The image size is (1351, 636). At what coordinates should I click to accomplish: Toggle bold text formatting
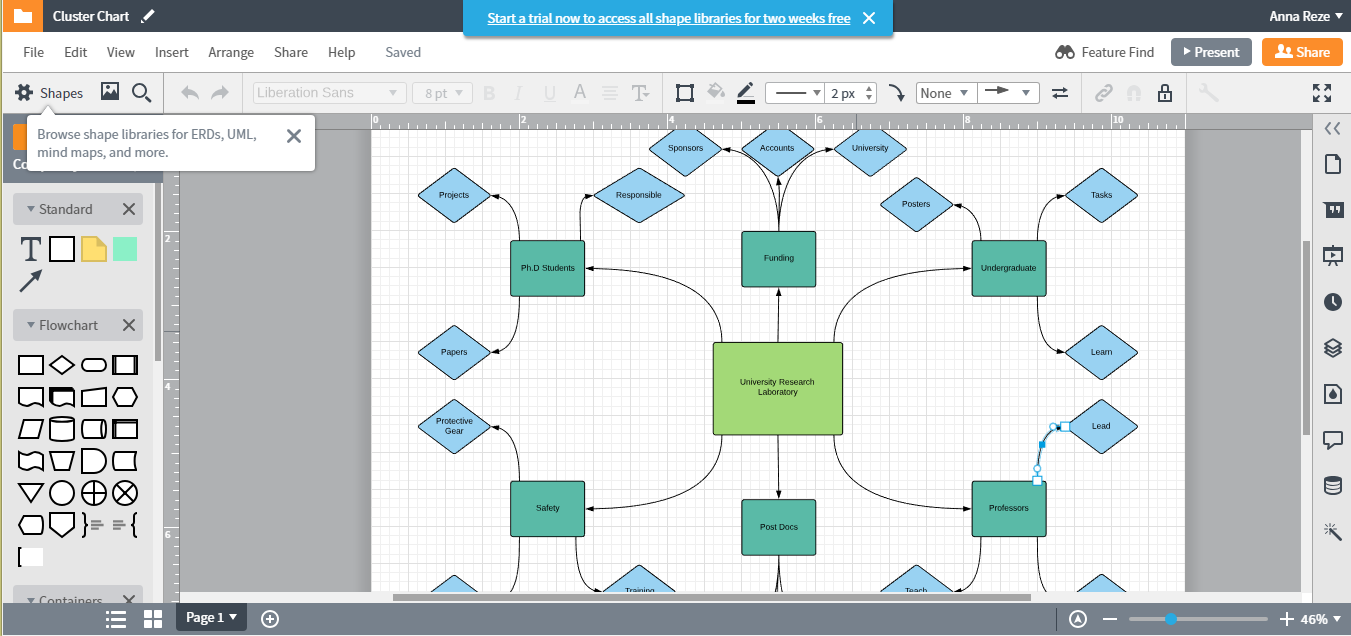pos(489,93)
